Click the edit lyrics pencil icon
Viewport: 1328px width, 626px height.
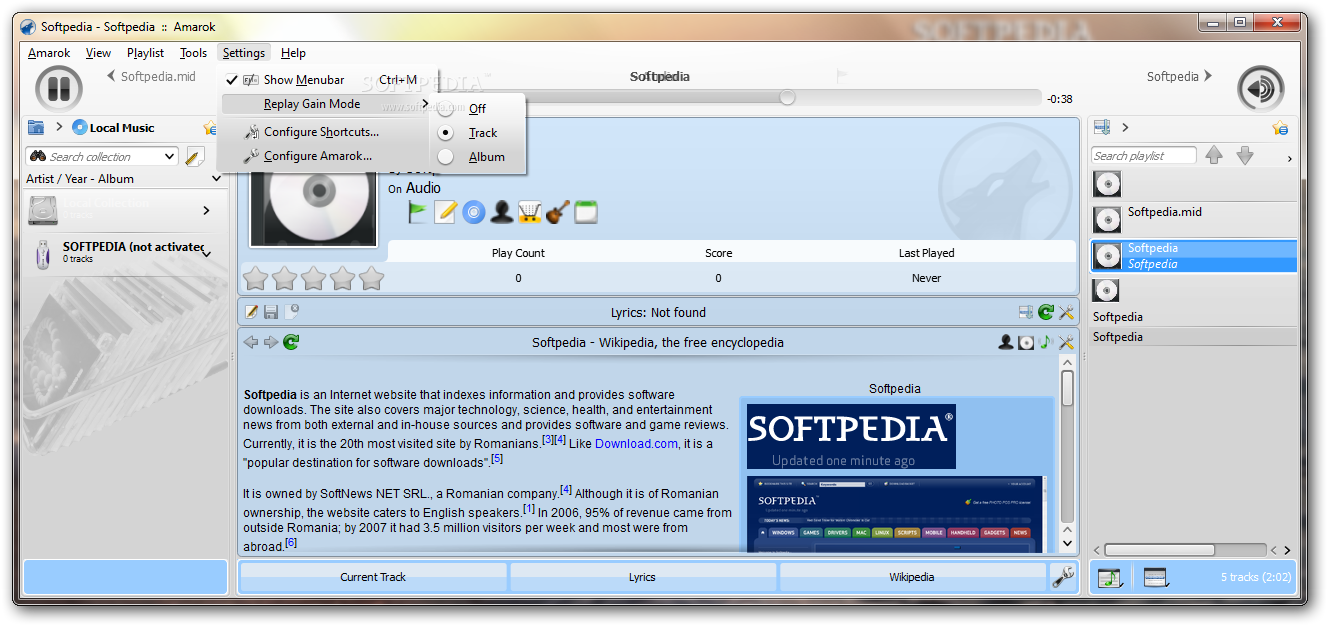tap(252, 312)
